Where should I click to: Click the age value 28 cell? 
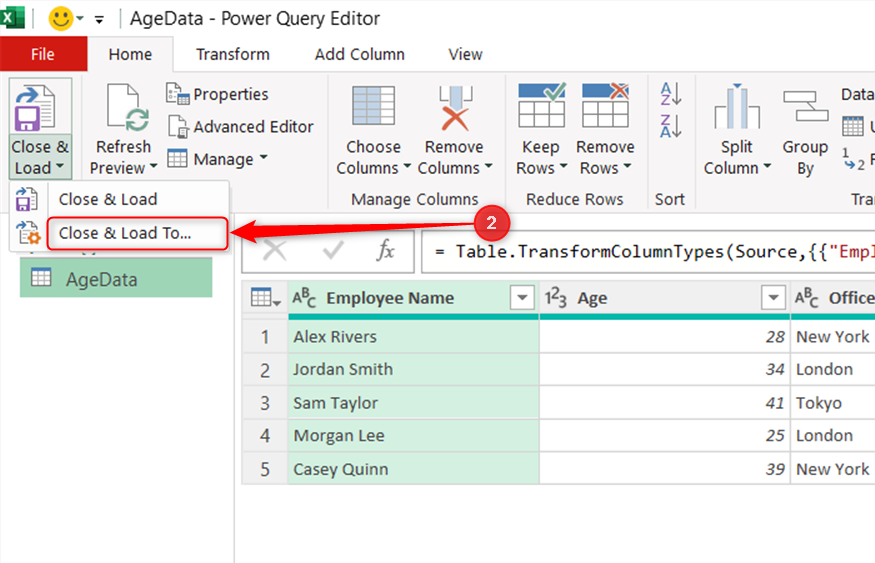pyautogui.click(x=665, y=336)
